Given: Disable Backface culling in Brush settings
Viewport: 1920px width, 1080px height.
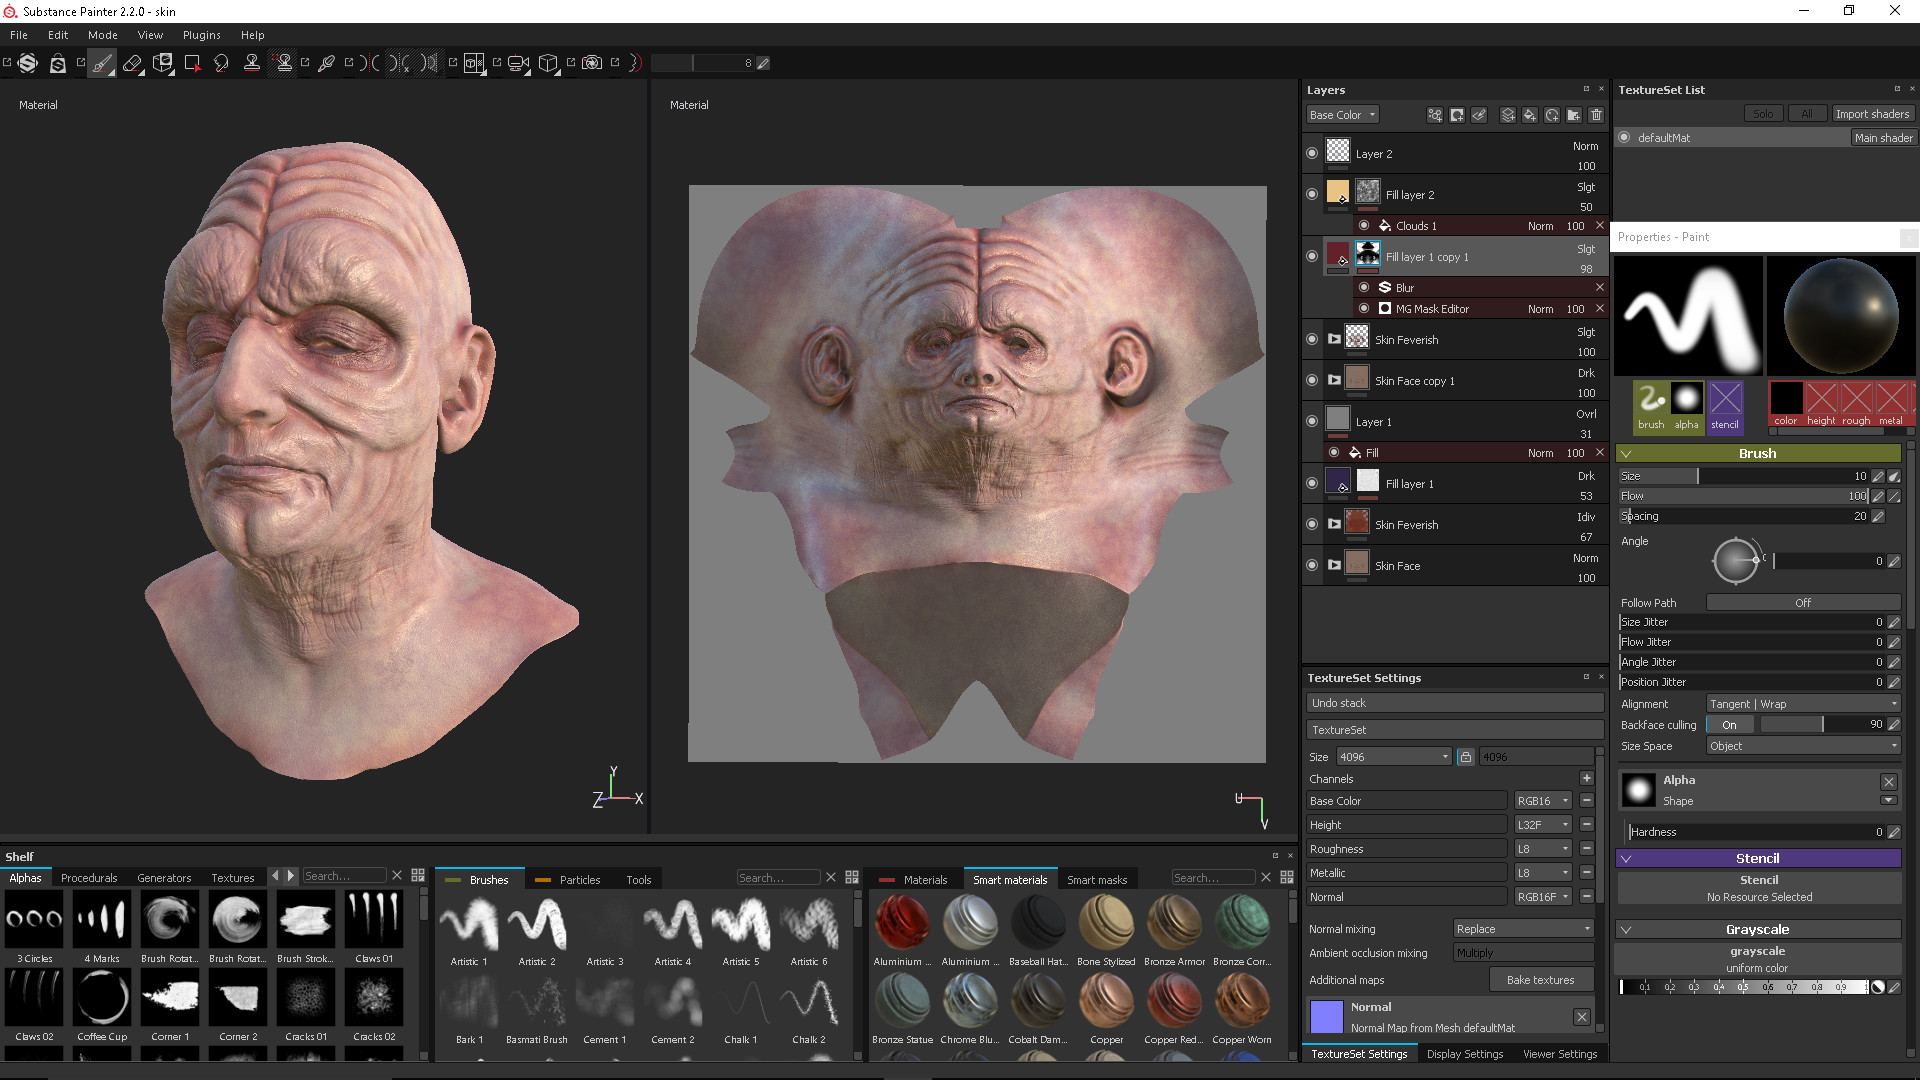Looking at the screenshot, I should tap(1730, 724).
